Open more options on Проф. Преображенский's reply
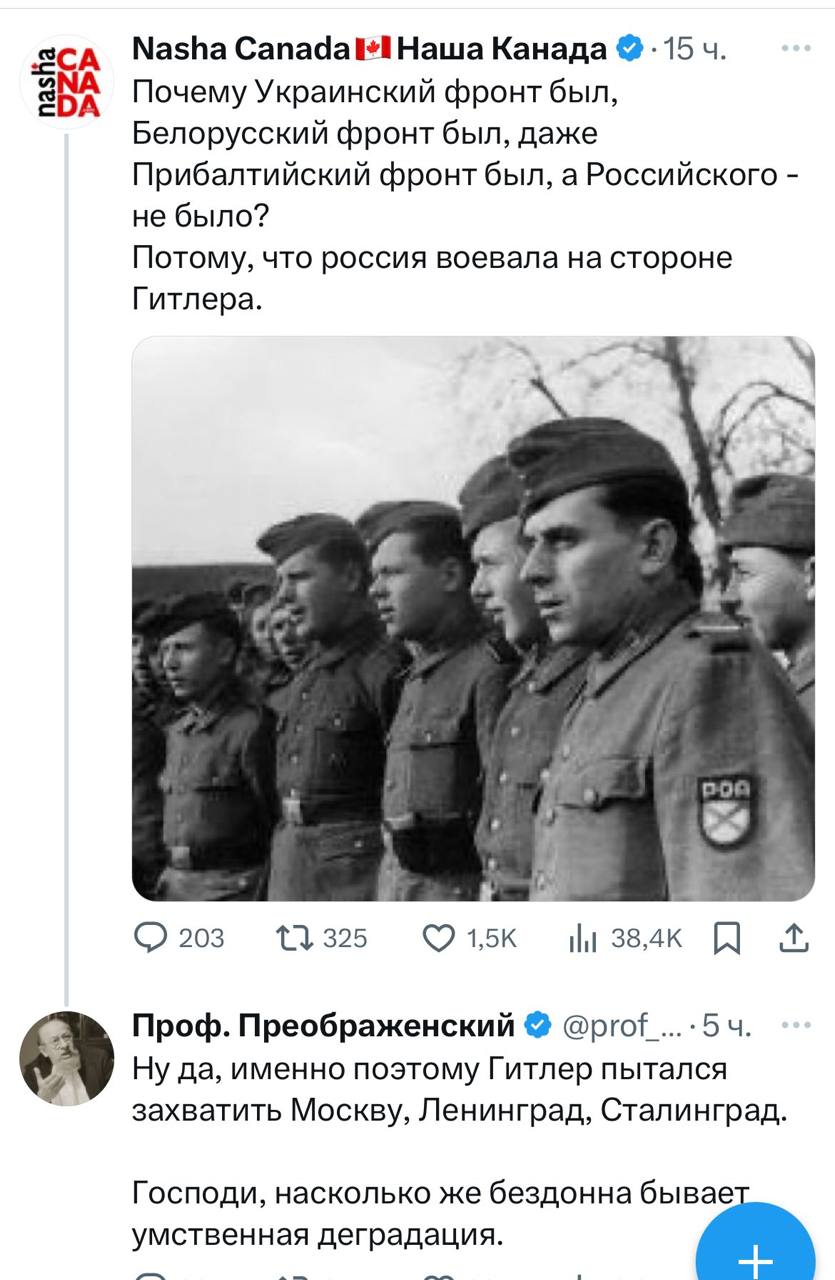 (x=796, y=1024)
